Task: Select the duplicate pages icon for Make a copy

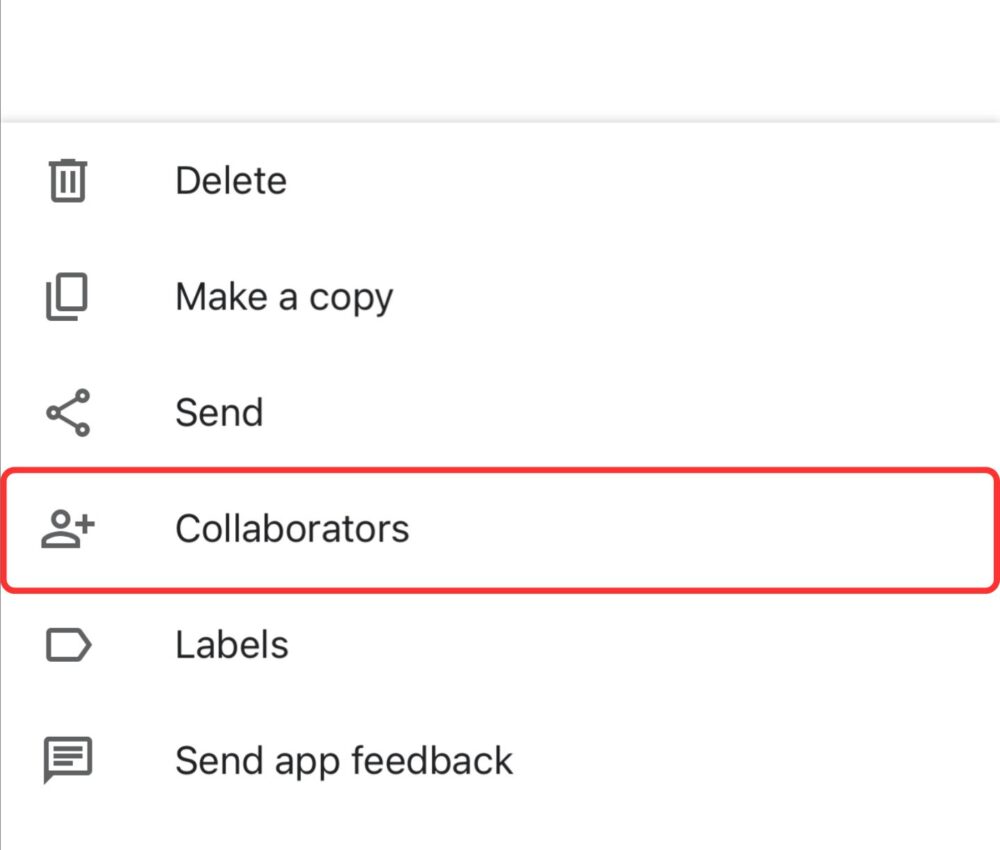Action: pos(65,296)
